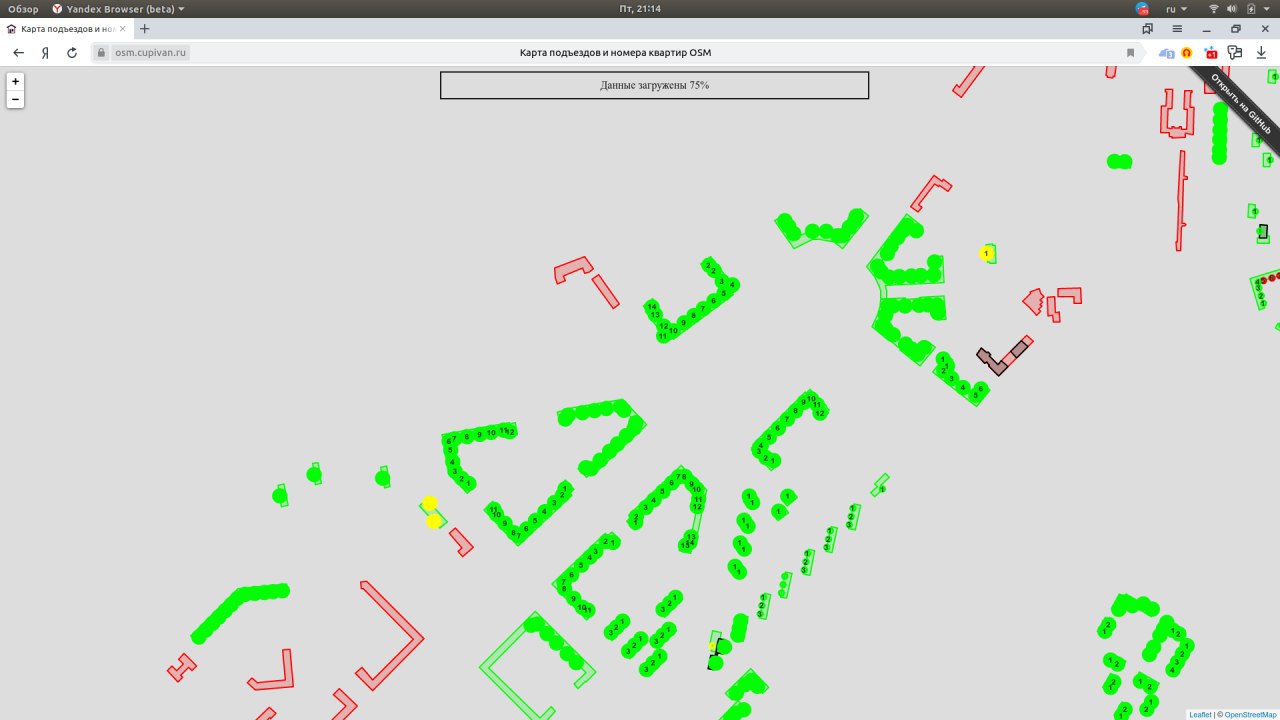Select the 'Карта подъездов и но...' tab
Screen dimensions: 1280x720
coord(66,29)
